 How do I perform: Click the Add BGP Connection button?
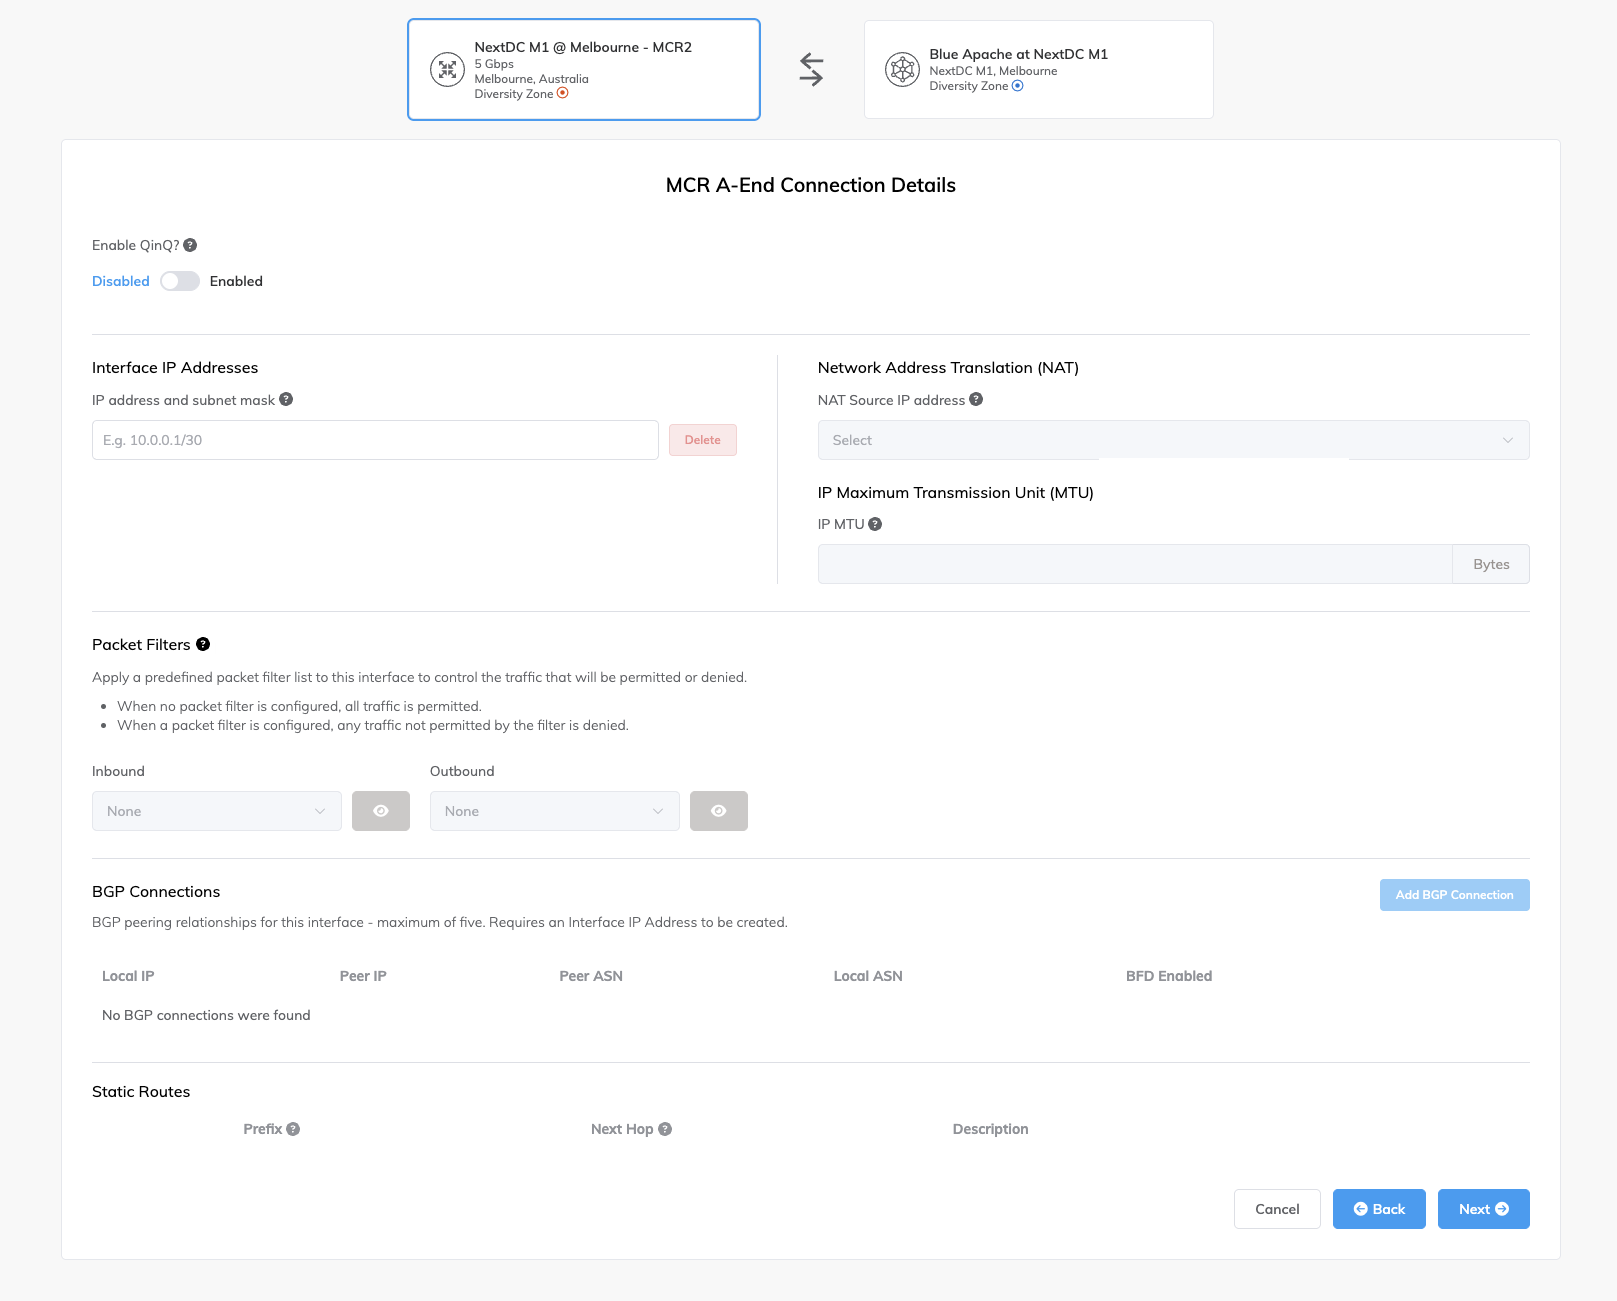tap(1454, 894)
